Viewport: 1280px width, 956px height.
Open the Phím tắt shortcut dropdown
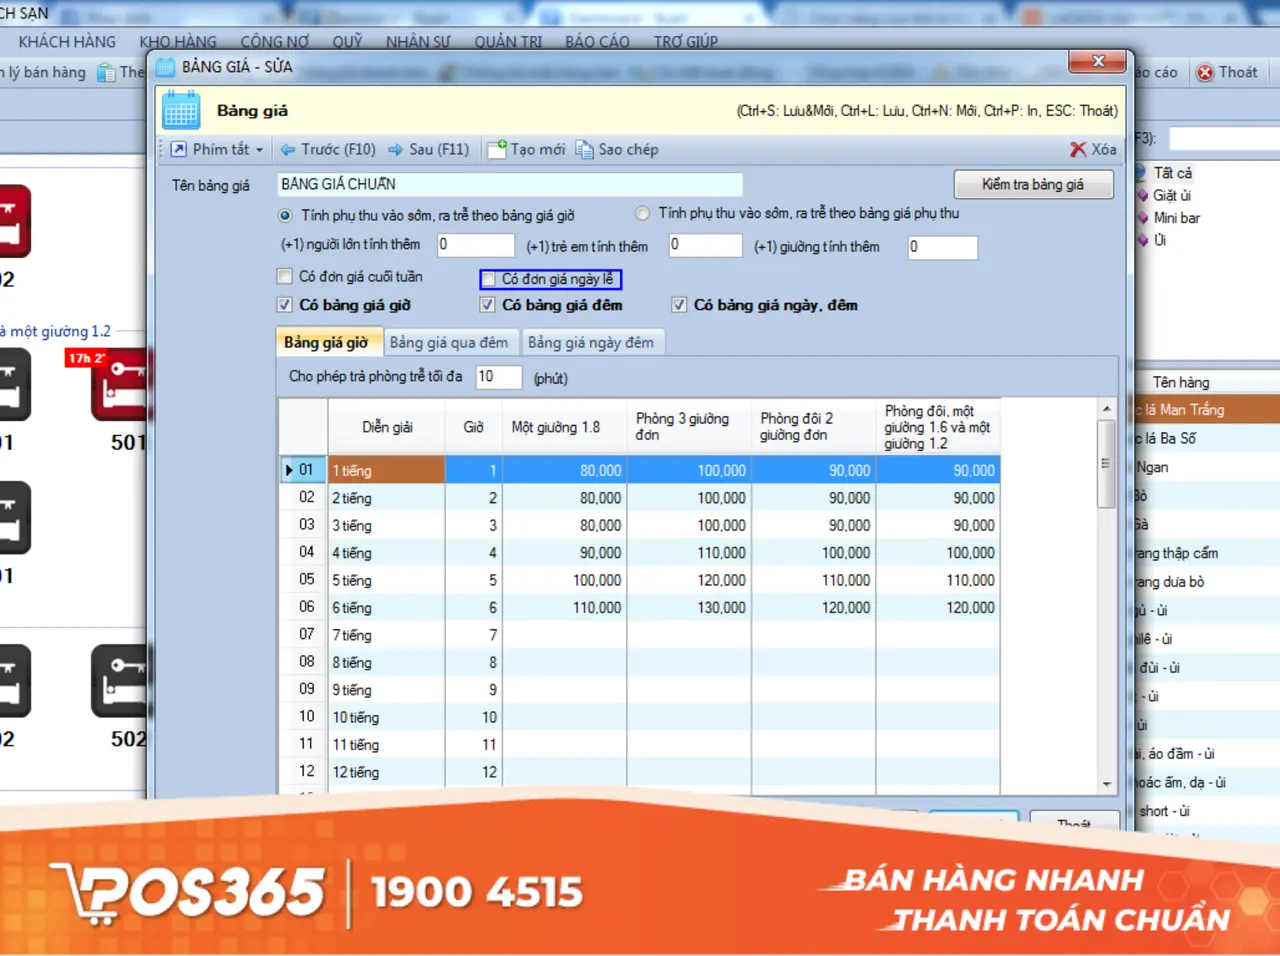click(217, 149)
